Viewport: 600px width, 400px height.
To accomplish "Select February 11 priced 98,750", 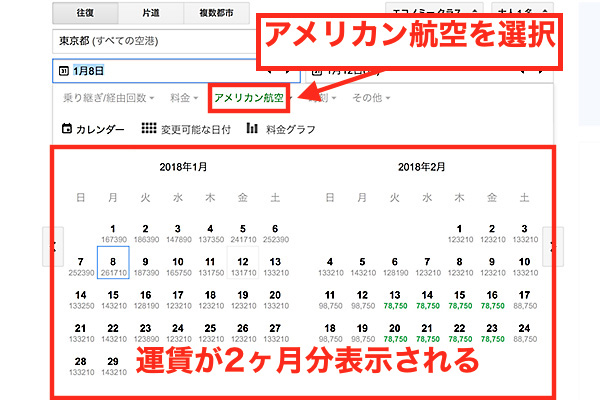I will [x=330, y=300].
